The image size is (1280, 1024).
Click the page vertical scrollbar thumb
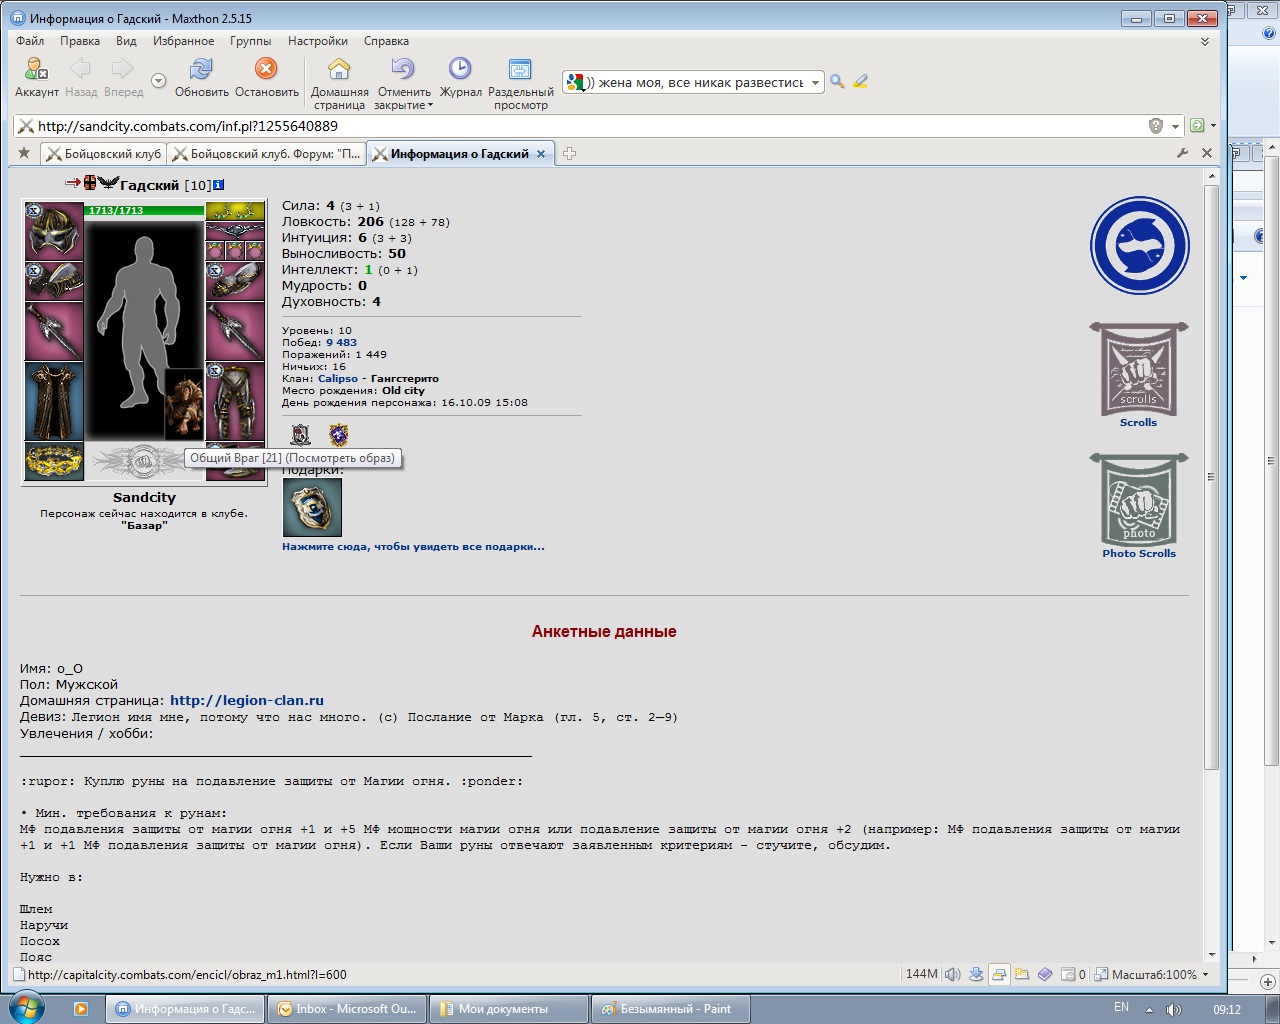(1212, 477)
